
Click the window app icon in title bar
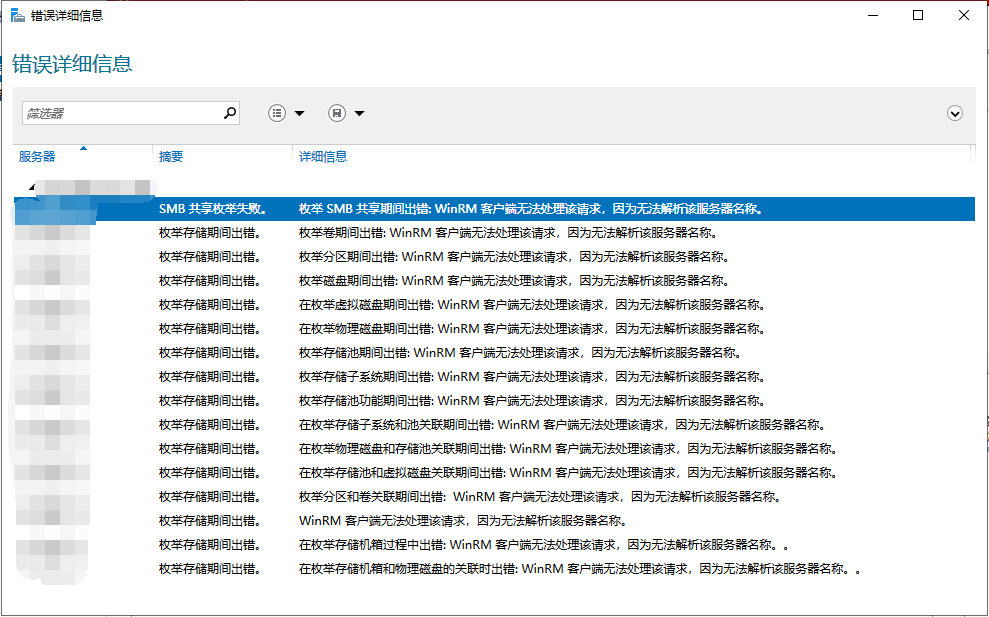18,15
